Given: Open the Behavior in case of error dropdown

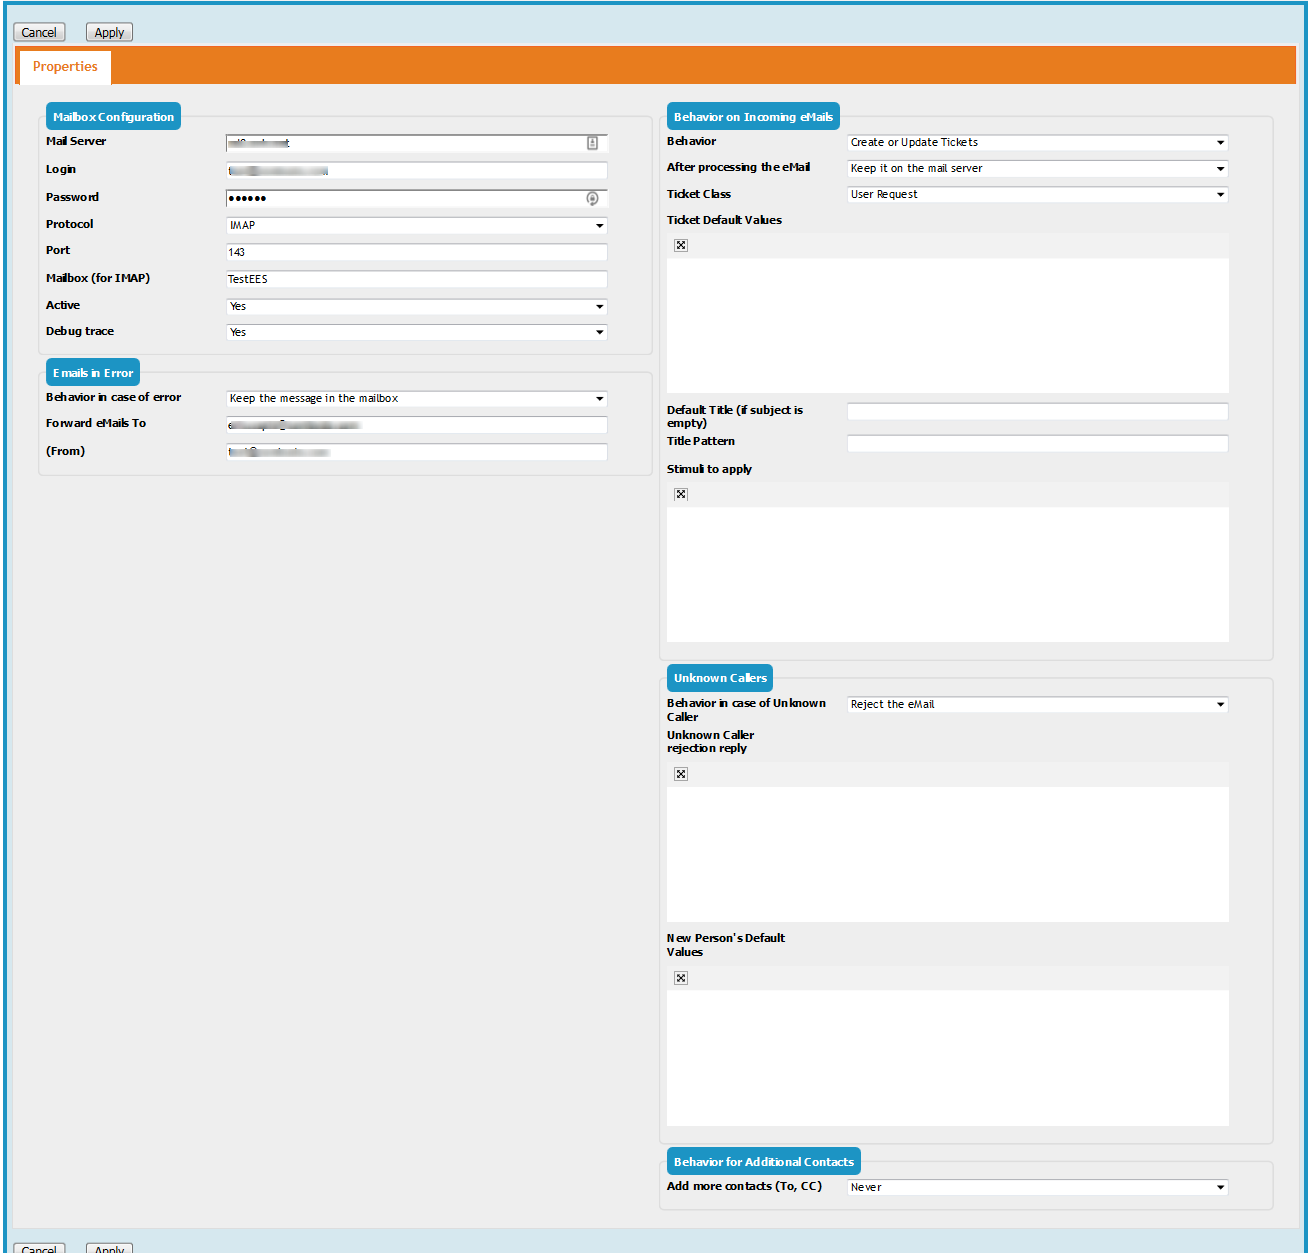Looking at the screenshot, I should [416, 399].
